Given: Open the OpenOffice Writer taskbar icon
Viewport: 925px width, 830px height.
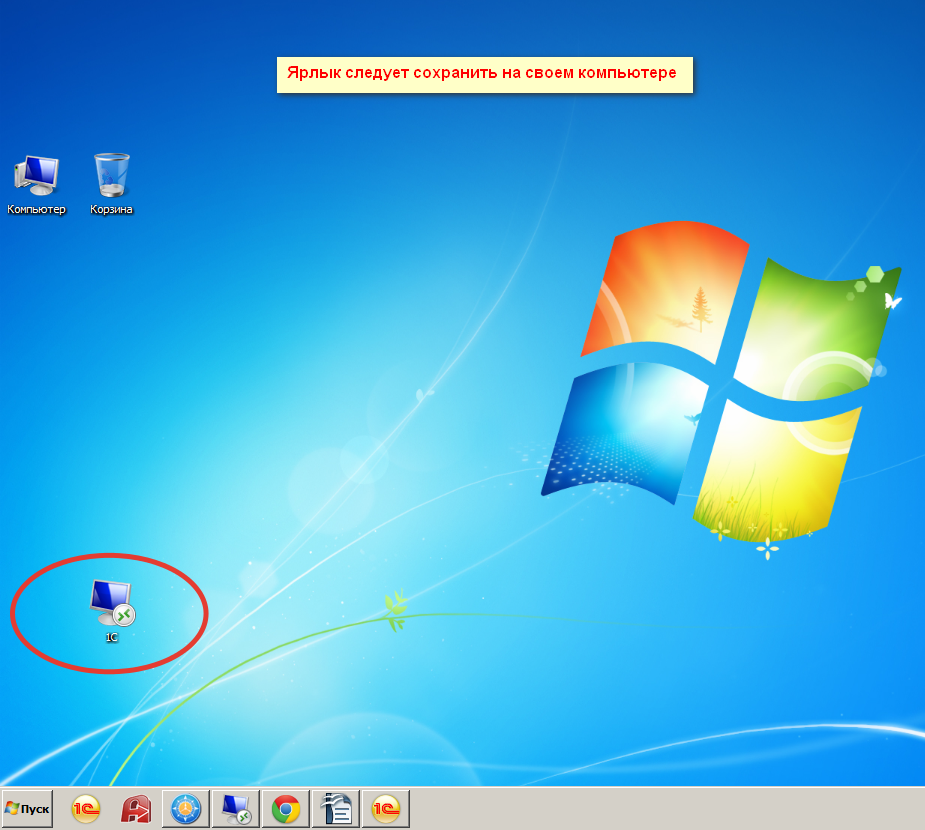Looking at the screenshot, I should pyautogui.click(x=336, y=809).
